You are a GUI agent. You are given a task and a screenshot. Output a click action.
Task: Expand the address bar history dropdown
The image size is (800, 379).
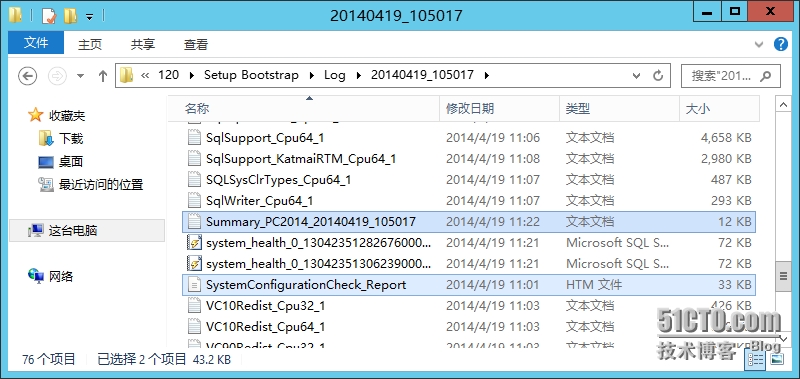coord(636,75)
